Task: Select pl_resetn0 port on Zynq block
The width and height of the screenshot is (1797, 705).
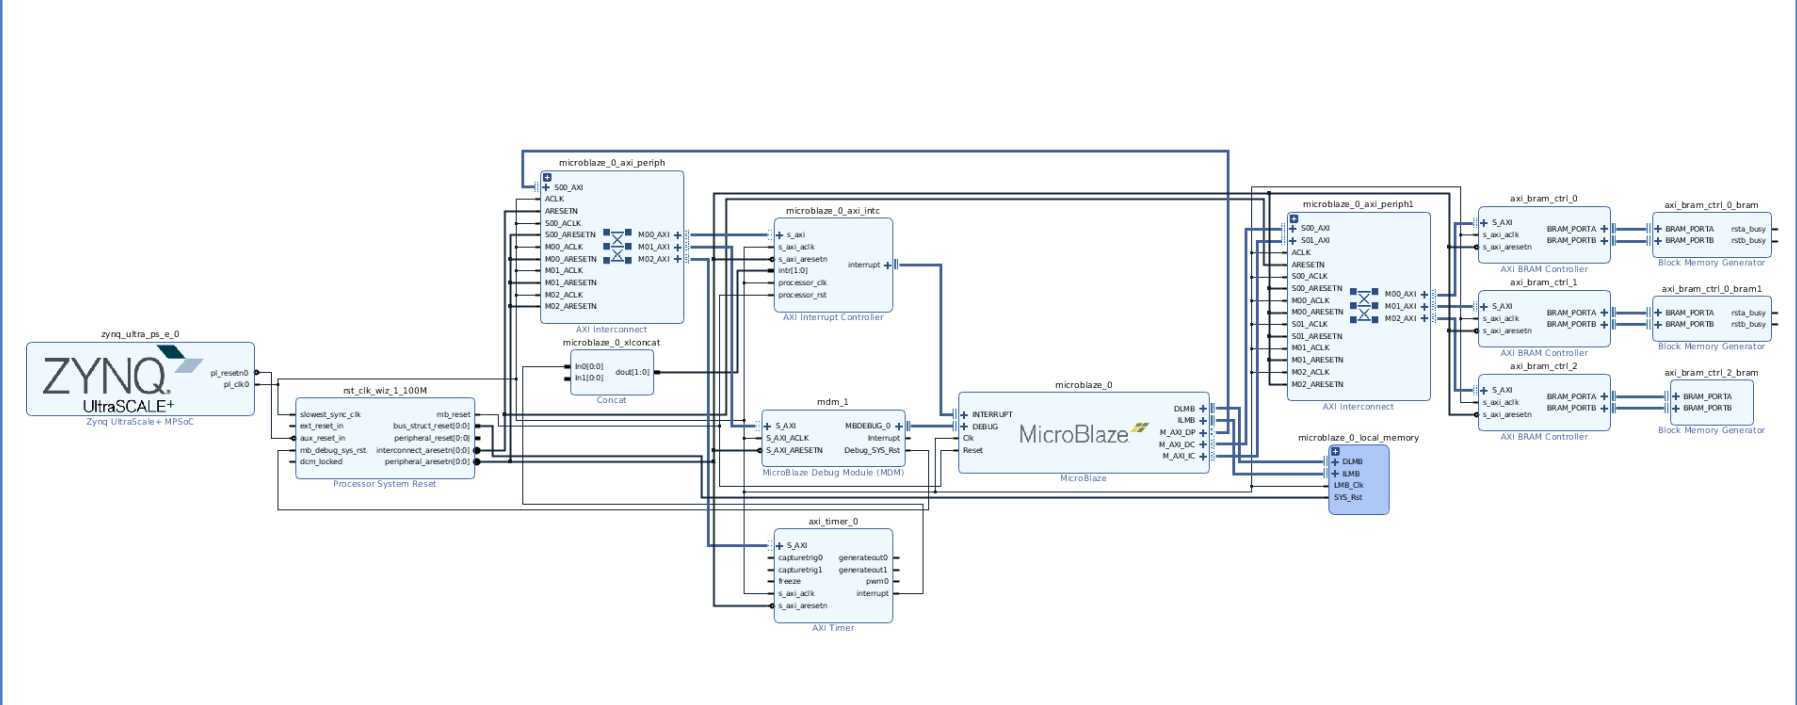Action: click(229, 373)
